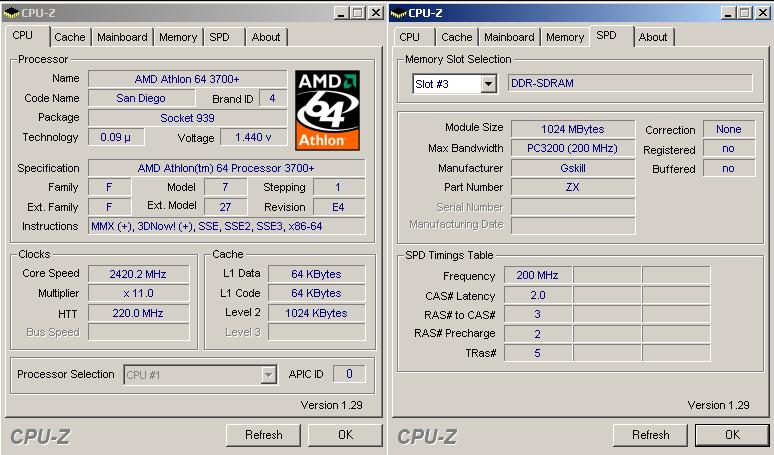Click Module Size value 1024 MBytes
This screenshot has height=455, width=774.
point(573,129)
